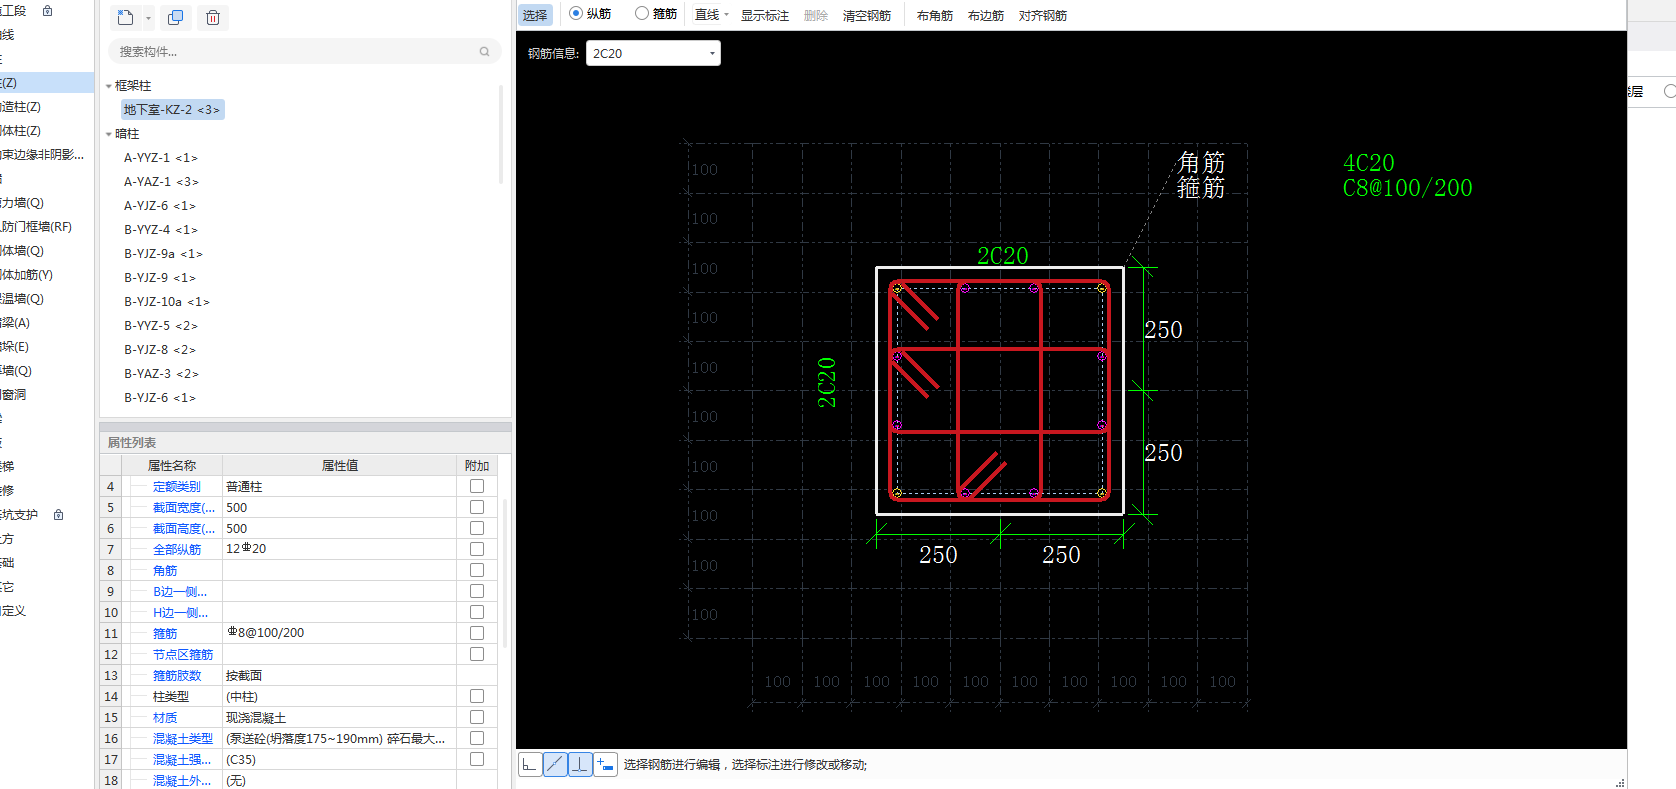Screen dimensions: 1676x789
Task: Select the 箍筋 radio button
Action: click(642, 13)
